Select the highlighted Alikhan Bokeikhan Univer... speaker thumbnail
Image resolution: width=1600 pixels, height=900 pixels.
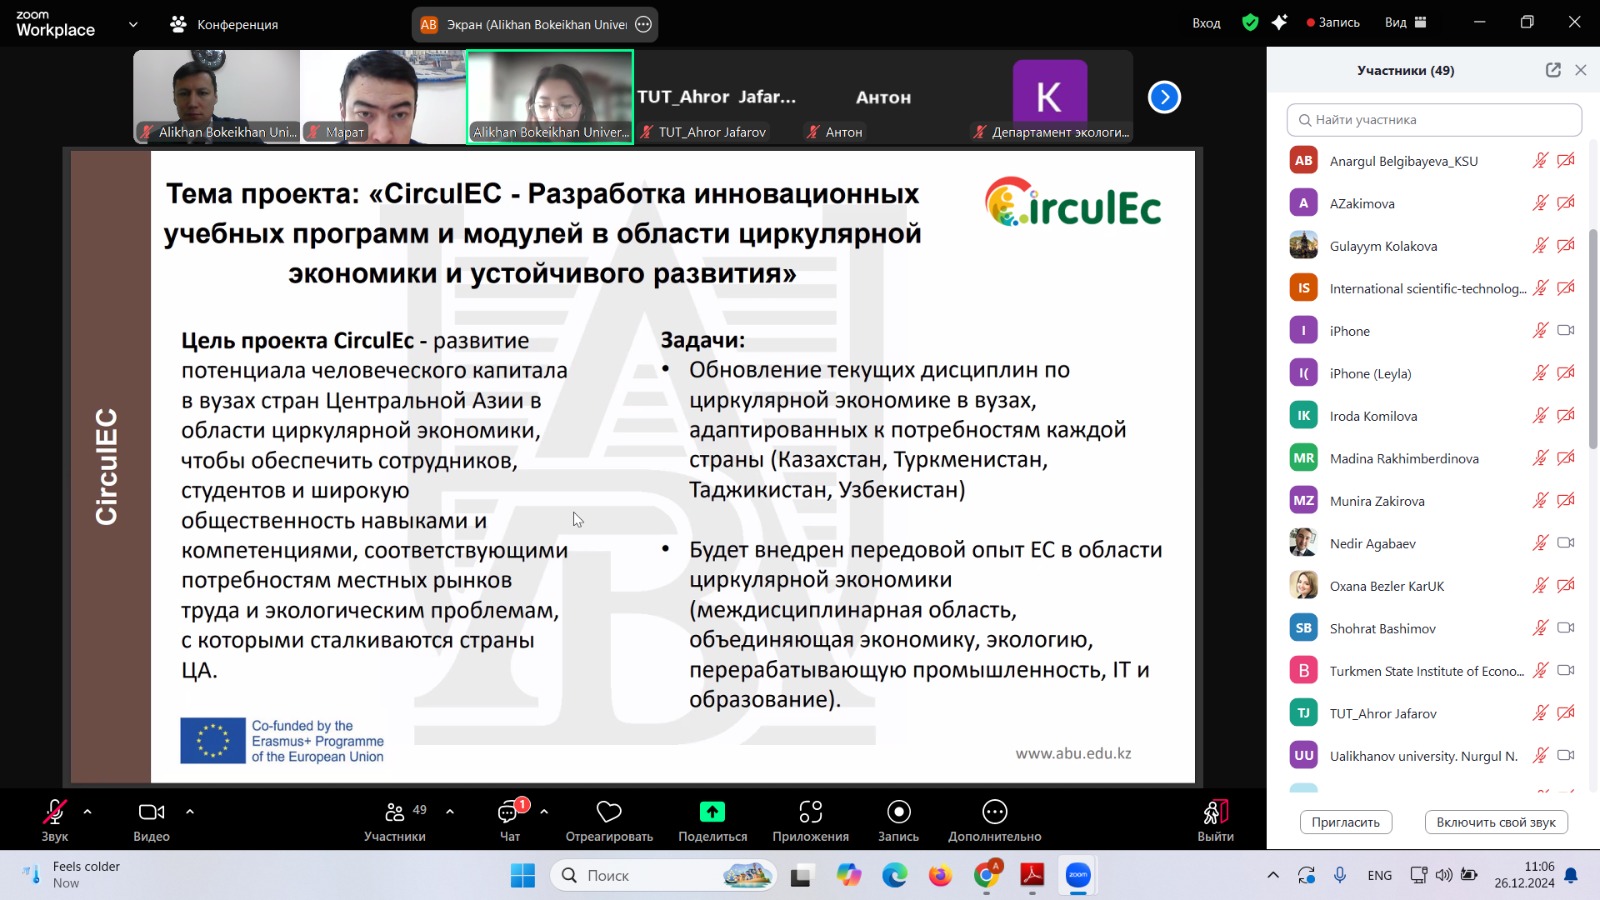[x=550, y=97]
